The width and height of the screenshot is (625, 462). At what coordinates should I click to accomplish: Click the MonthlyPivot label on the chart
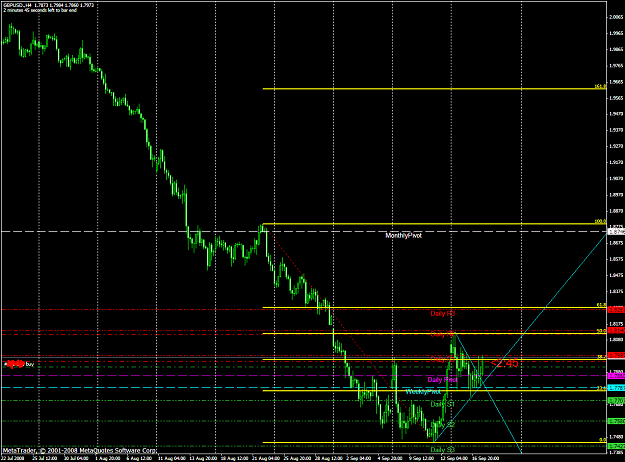tap(403, 236)
